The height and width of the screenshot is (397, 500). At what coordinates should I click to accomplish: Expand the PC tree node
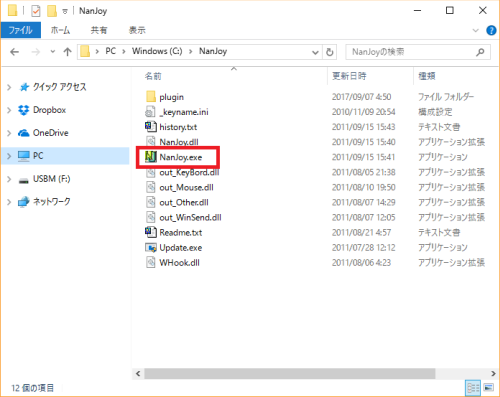9,156
